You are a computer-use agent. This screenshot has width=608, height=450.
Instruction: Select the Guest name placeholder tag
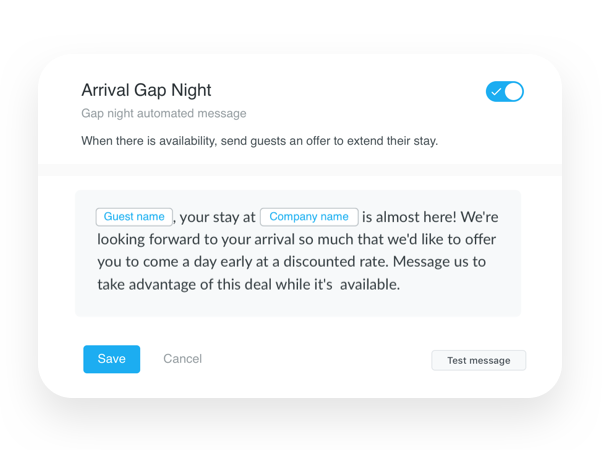pyautogui.click(x=134, y=217)
